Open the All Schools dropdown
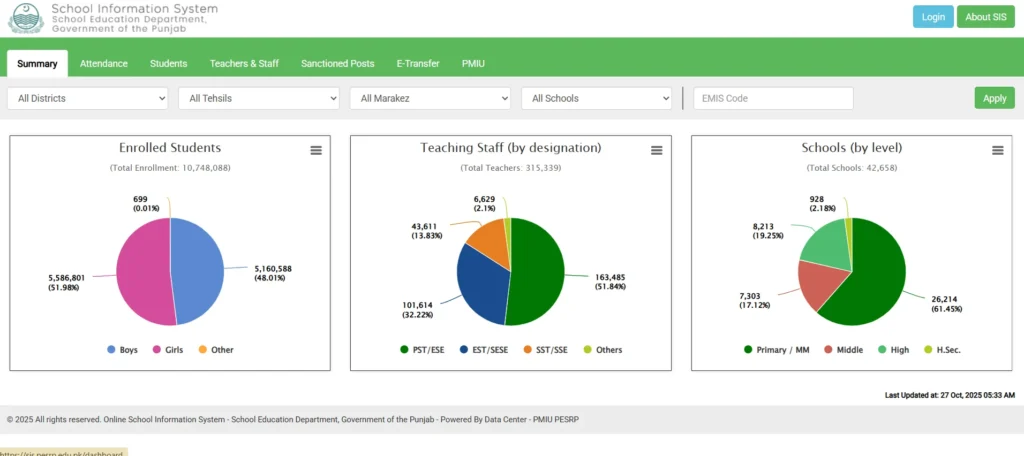The height and width of the screenshot is (456, 1024). [596, 98]
